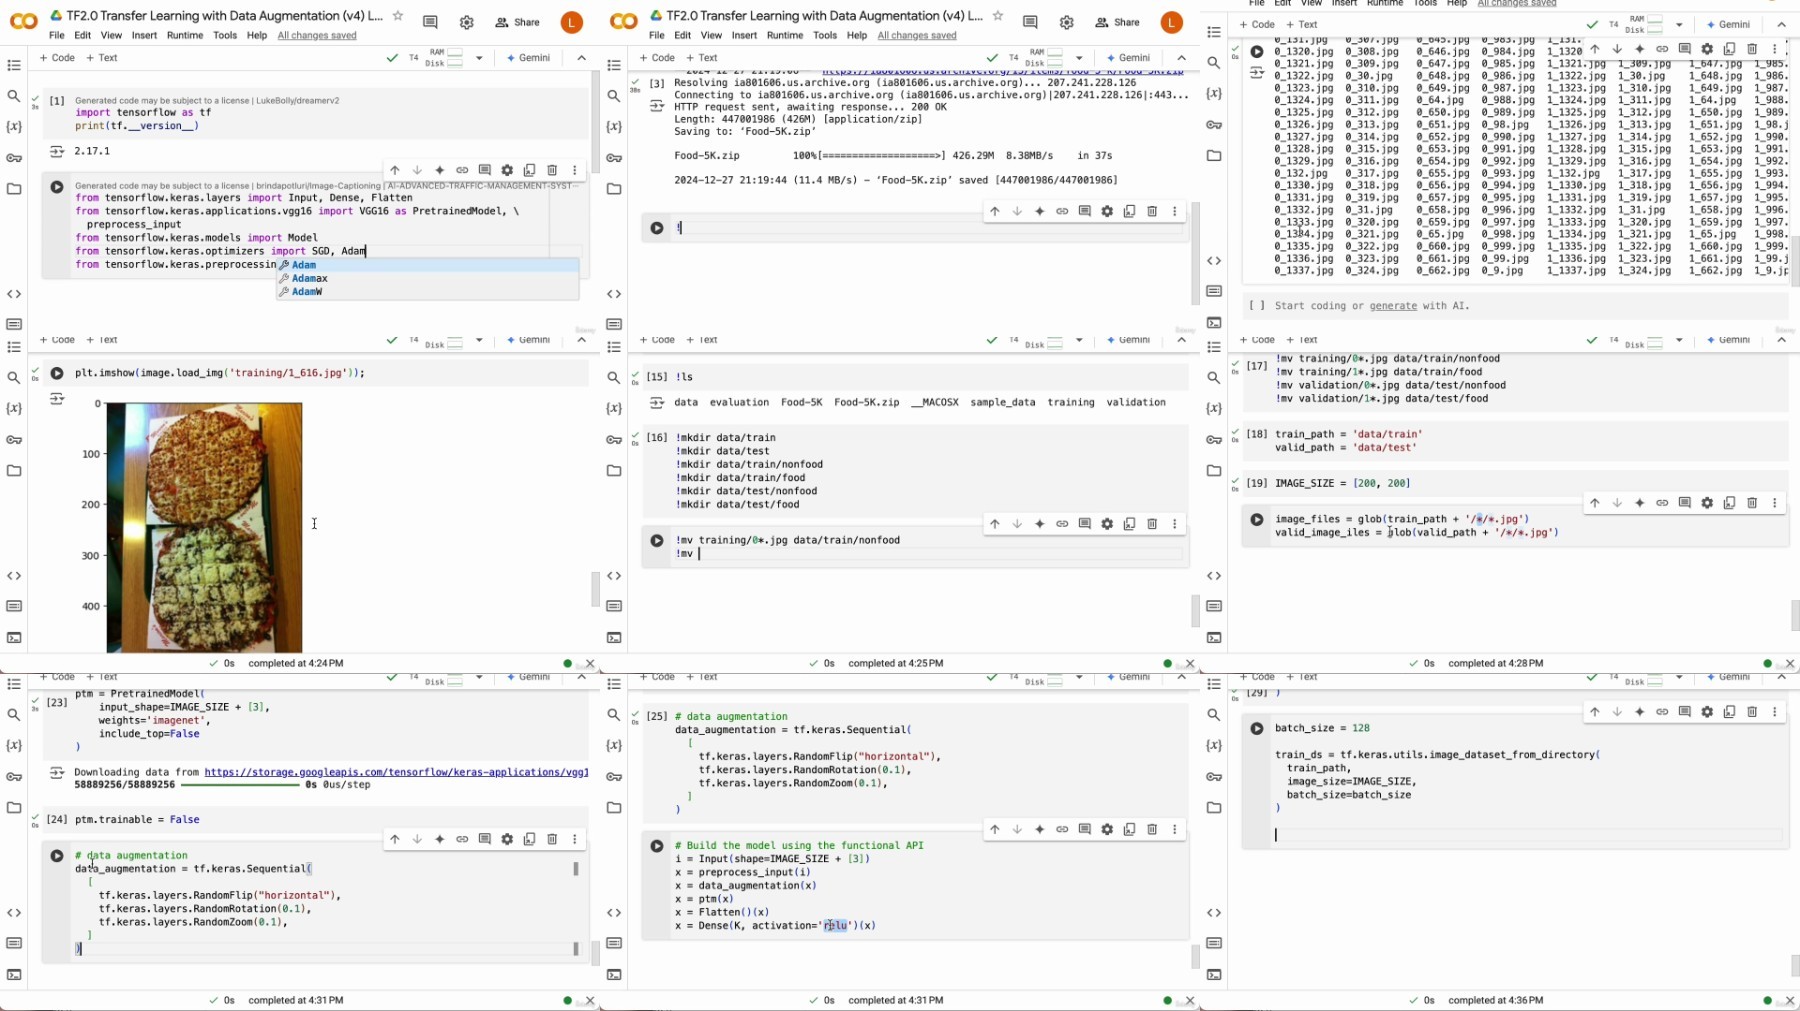Open the resource dropdown arrow above the plt.imshow cell
This screenshot has height=1011, width=1800.
[479, 340]
